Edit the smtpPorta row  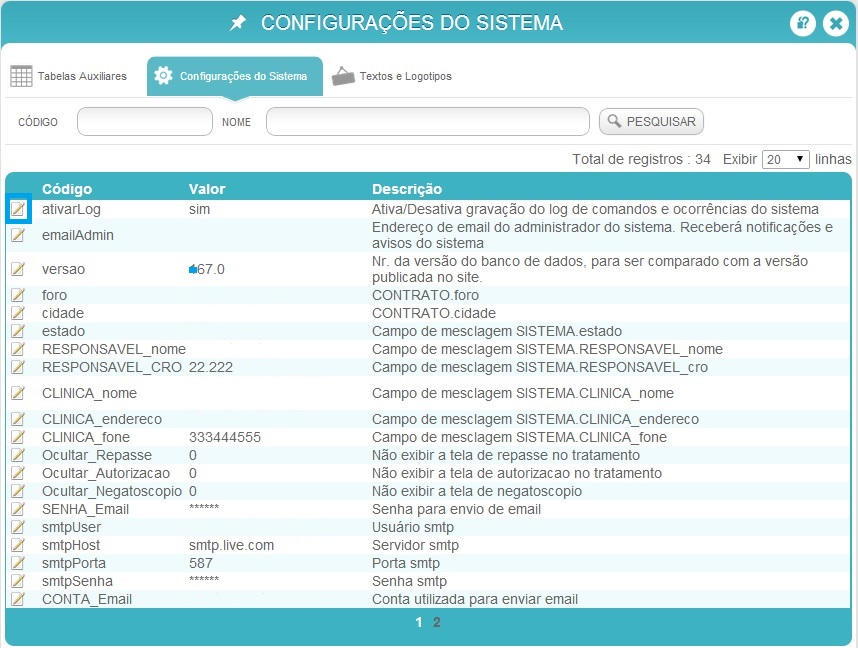pos(18,563)
